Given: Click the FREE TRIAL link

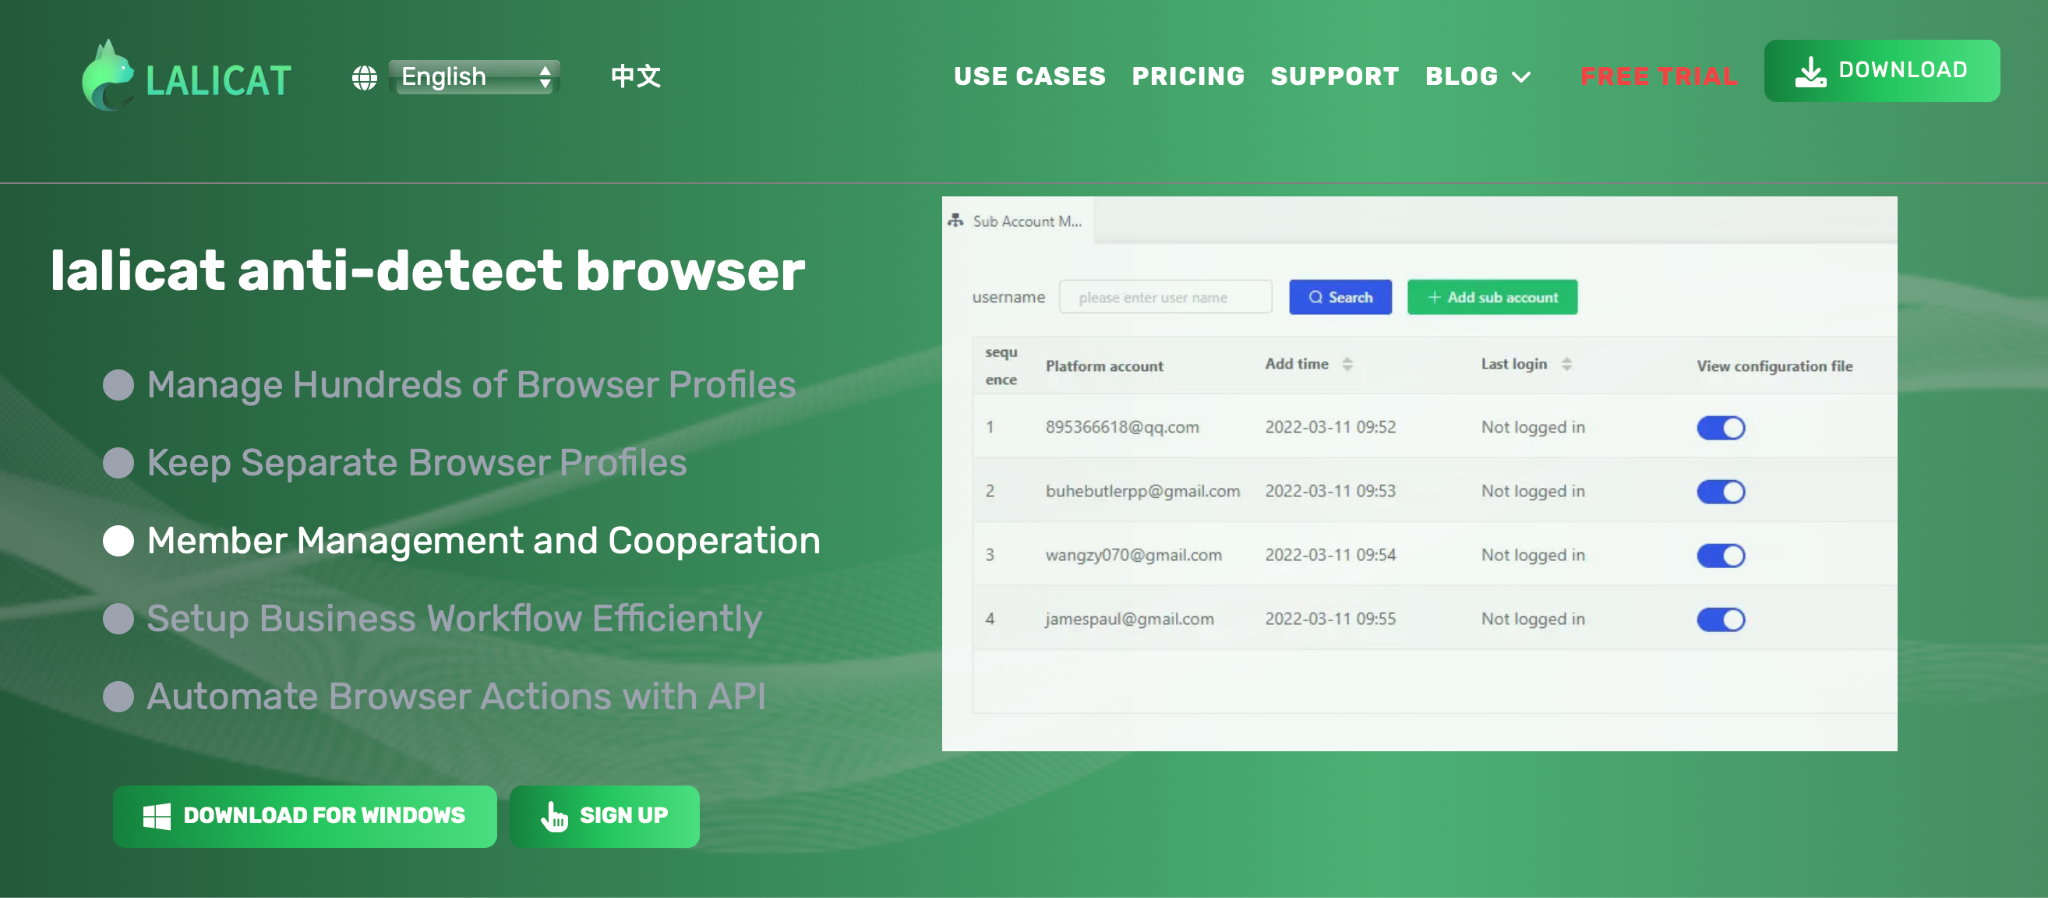Looking at the screenshot, I should 1658,76.
